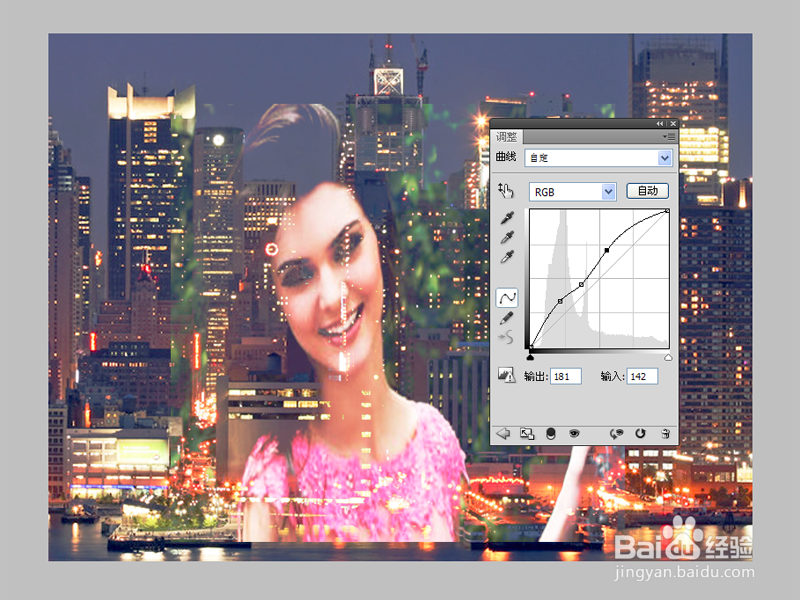Collapse the panel with double-arrow icon
The height and width of the screenshot is (600, 800).
click(660, 123)
